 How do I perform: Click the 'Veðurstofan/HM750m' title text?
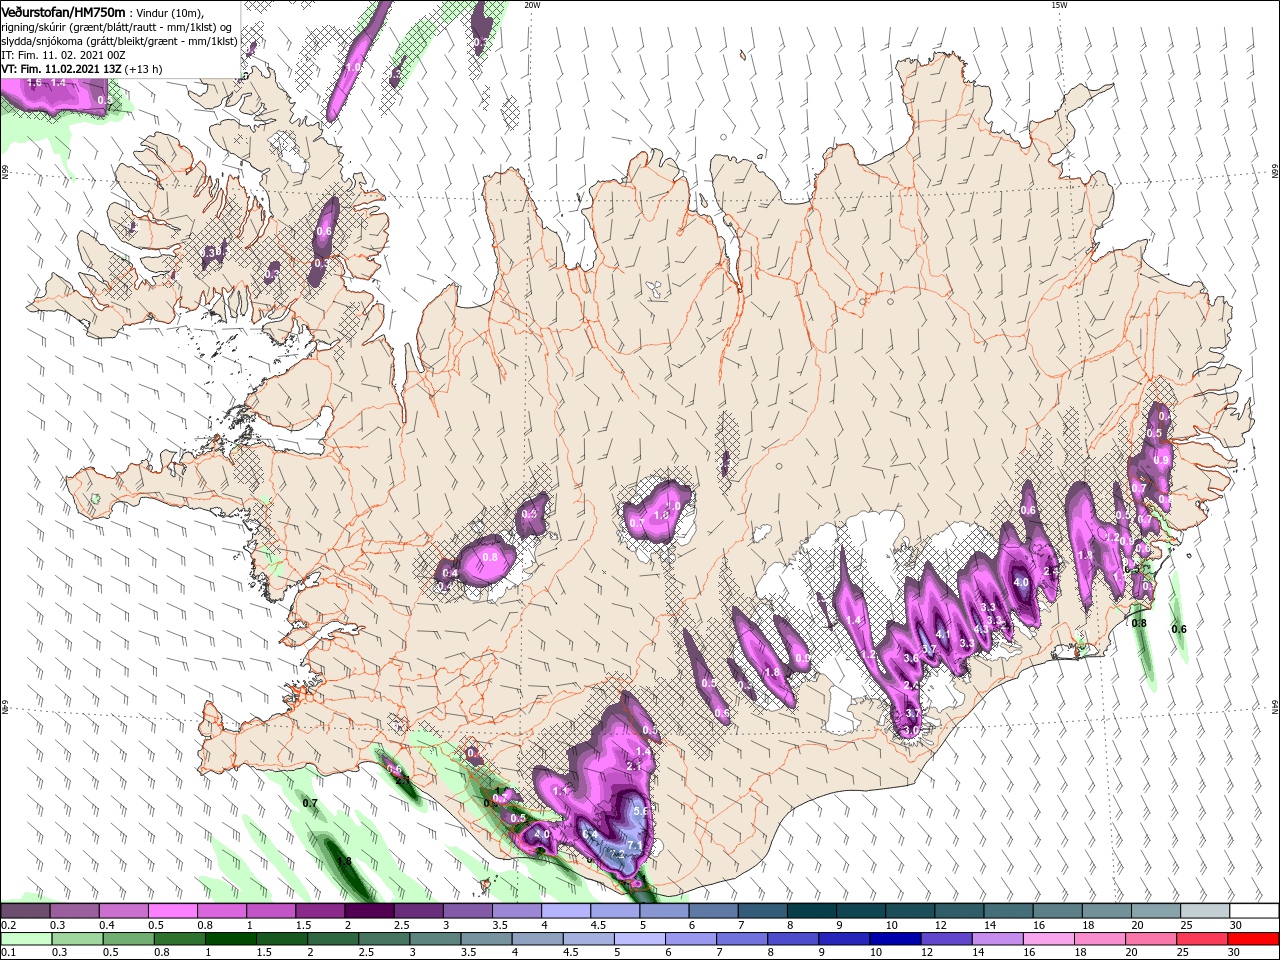click(x=63, y=12)
